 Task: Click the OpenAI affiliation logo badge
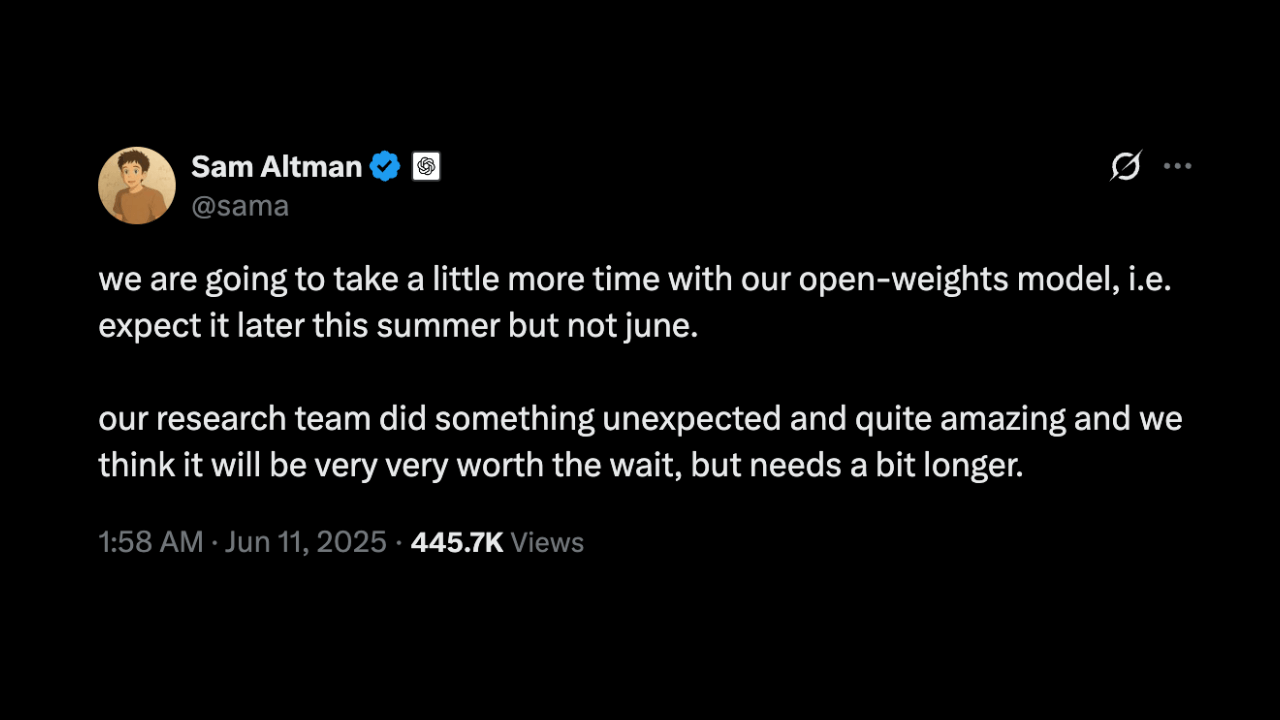427,166
